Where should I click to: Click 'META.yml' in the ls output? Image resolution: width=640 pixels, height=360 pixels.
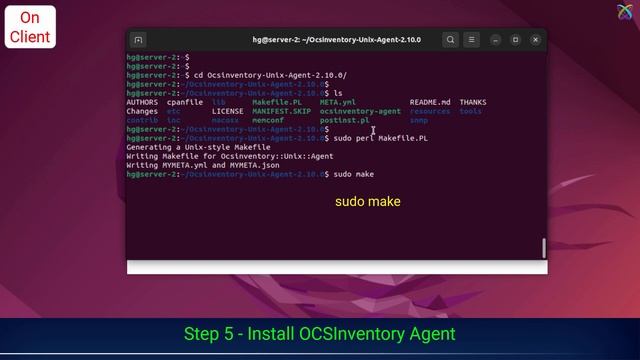pos(338,102)
